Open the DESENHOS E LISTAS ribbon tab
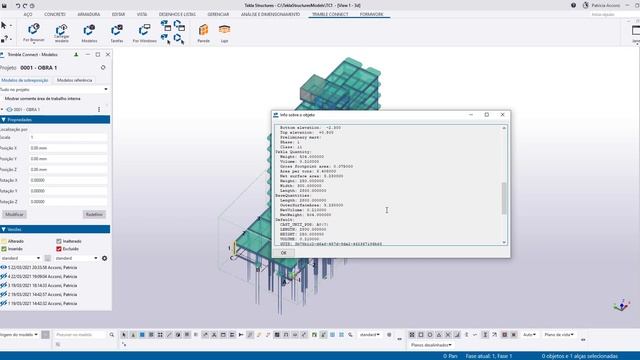This screenshot has height=360, width=640. pos(177,14)
